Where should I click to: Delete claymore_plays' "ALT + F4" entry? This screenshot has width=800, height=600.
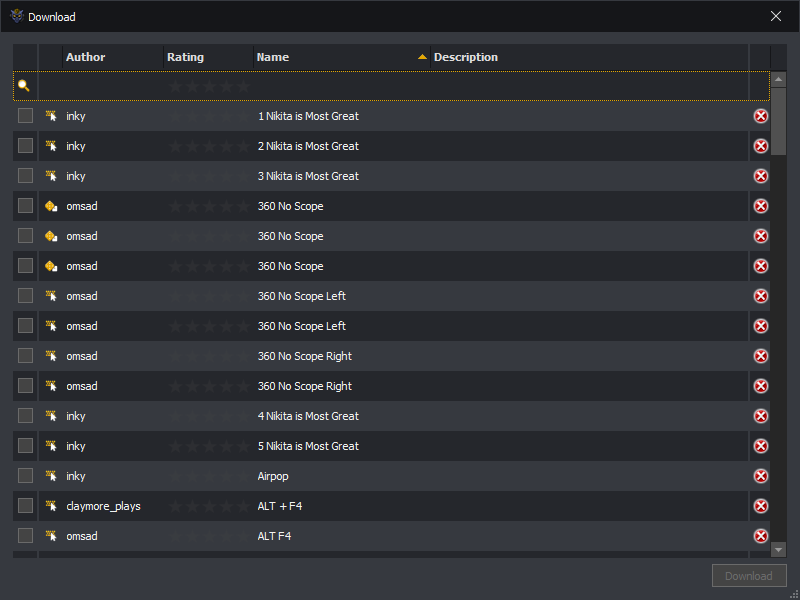(x=761, y=506)
